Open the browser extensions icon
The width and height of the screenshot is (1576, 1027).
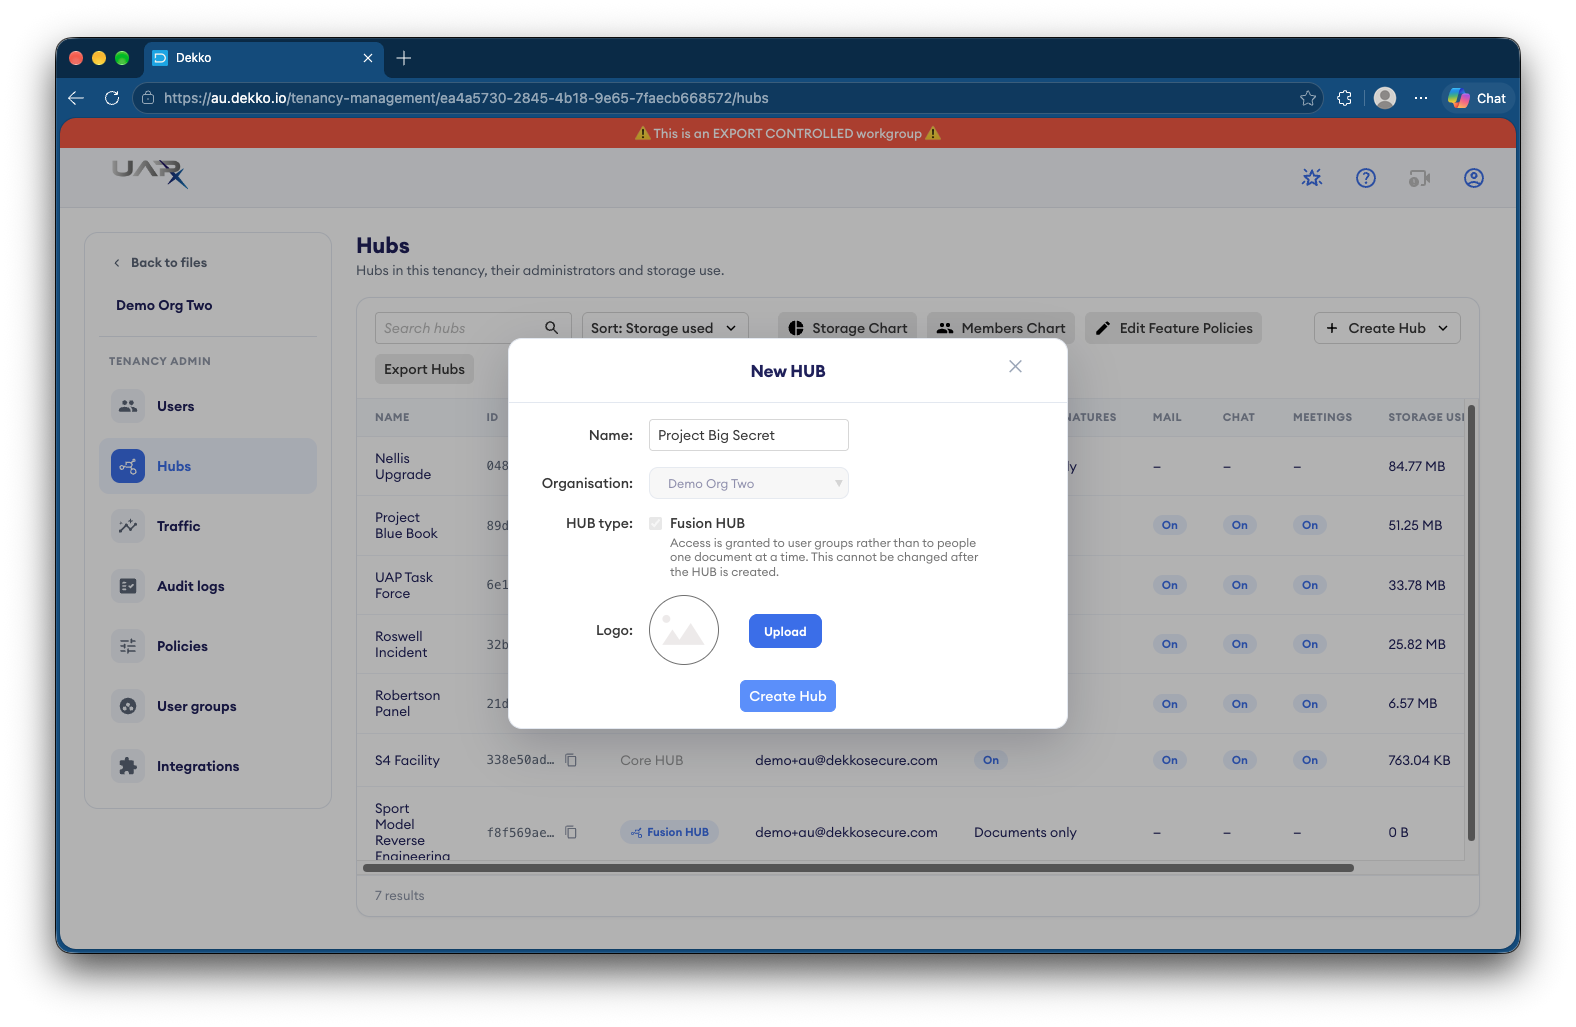click(x=1345, y=98)
